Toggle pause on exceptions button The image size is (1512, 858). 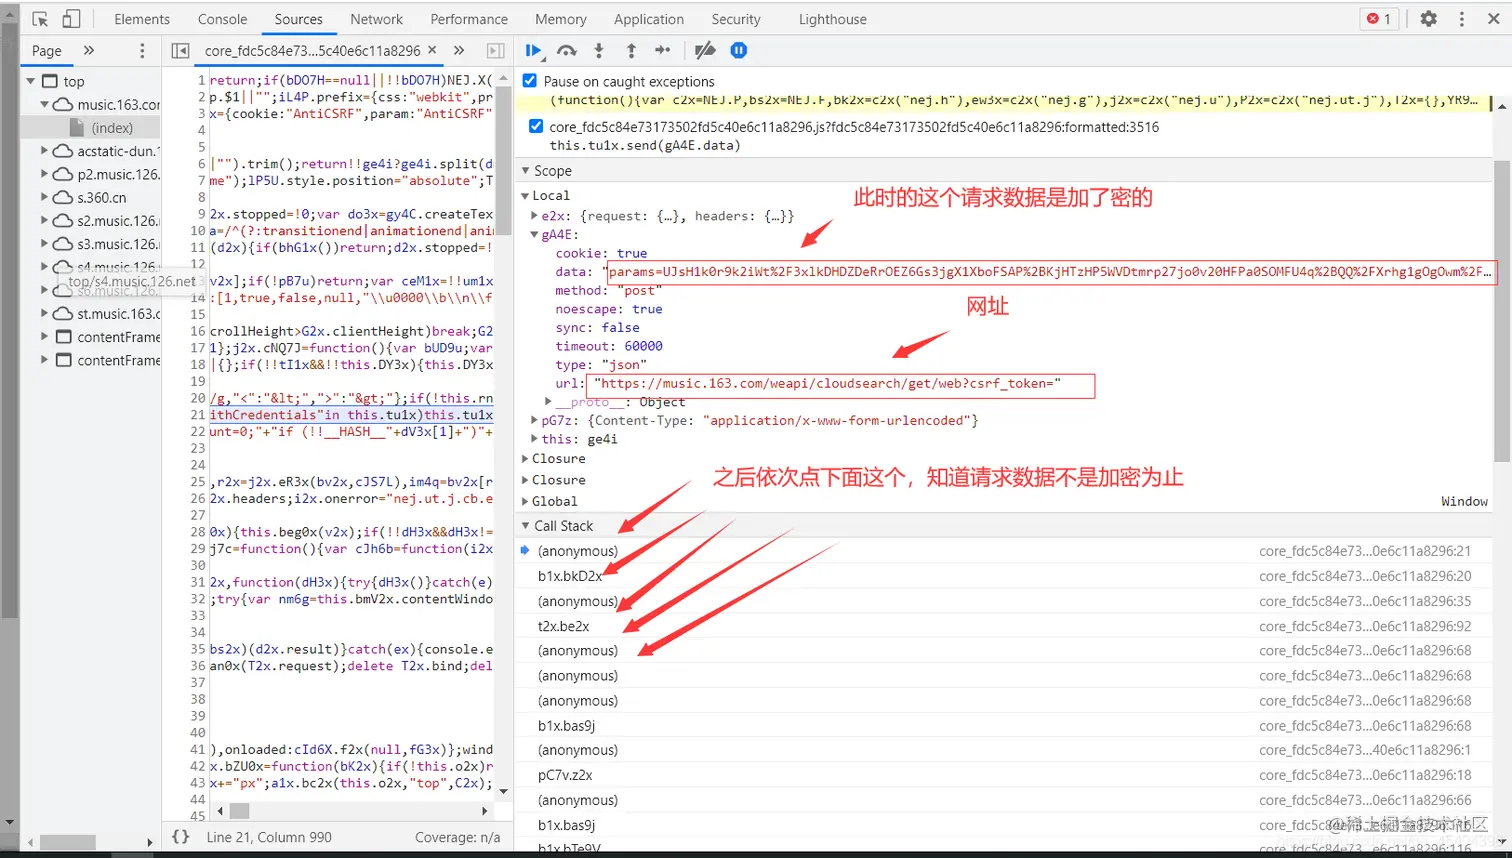[x=738, y=50]
